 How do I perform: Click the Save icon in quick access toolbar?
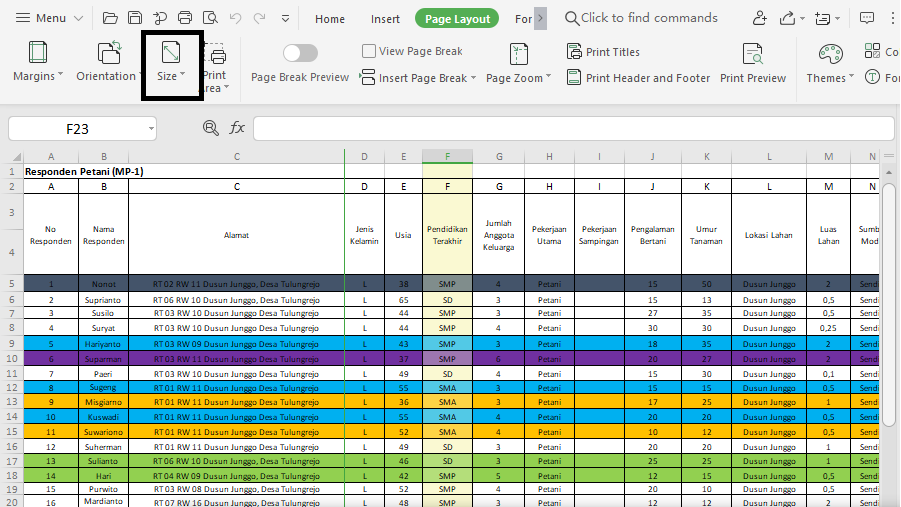point(134,18)
